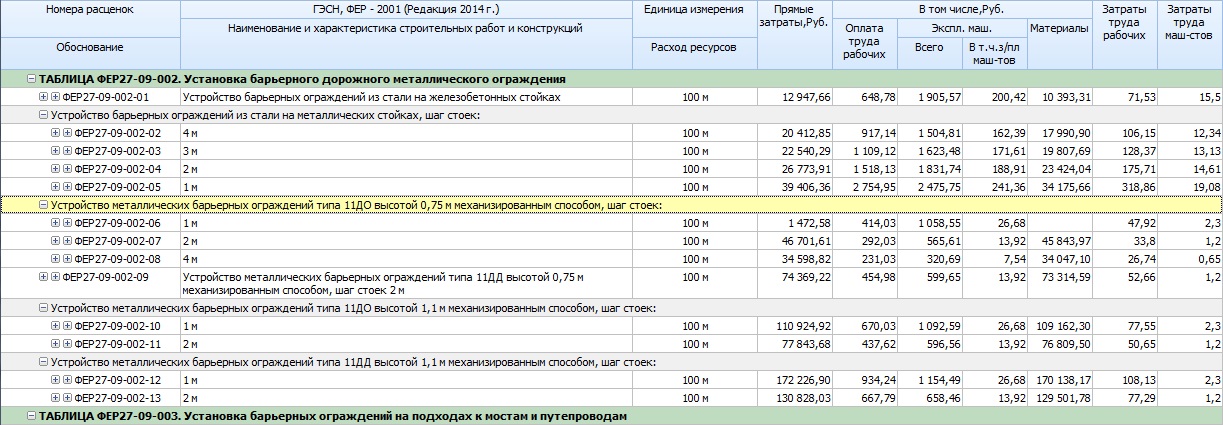Screen dimensions: 1223x425
Task: Click direct cost value 1 472,58
Action: [x=810, y=223]
